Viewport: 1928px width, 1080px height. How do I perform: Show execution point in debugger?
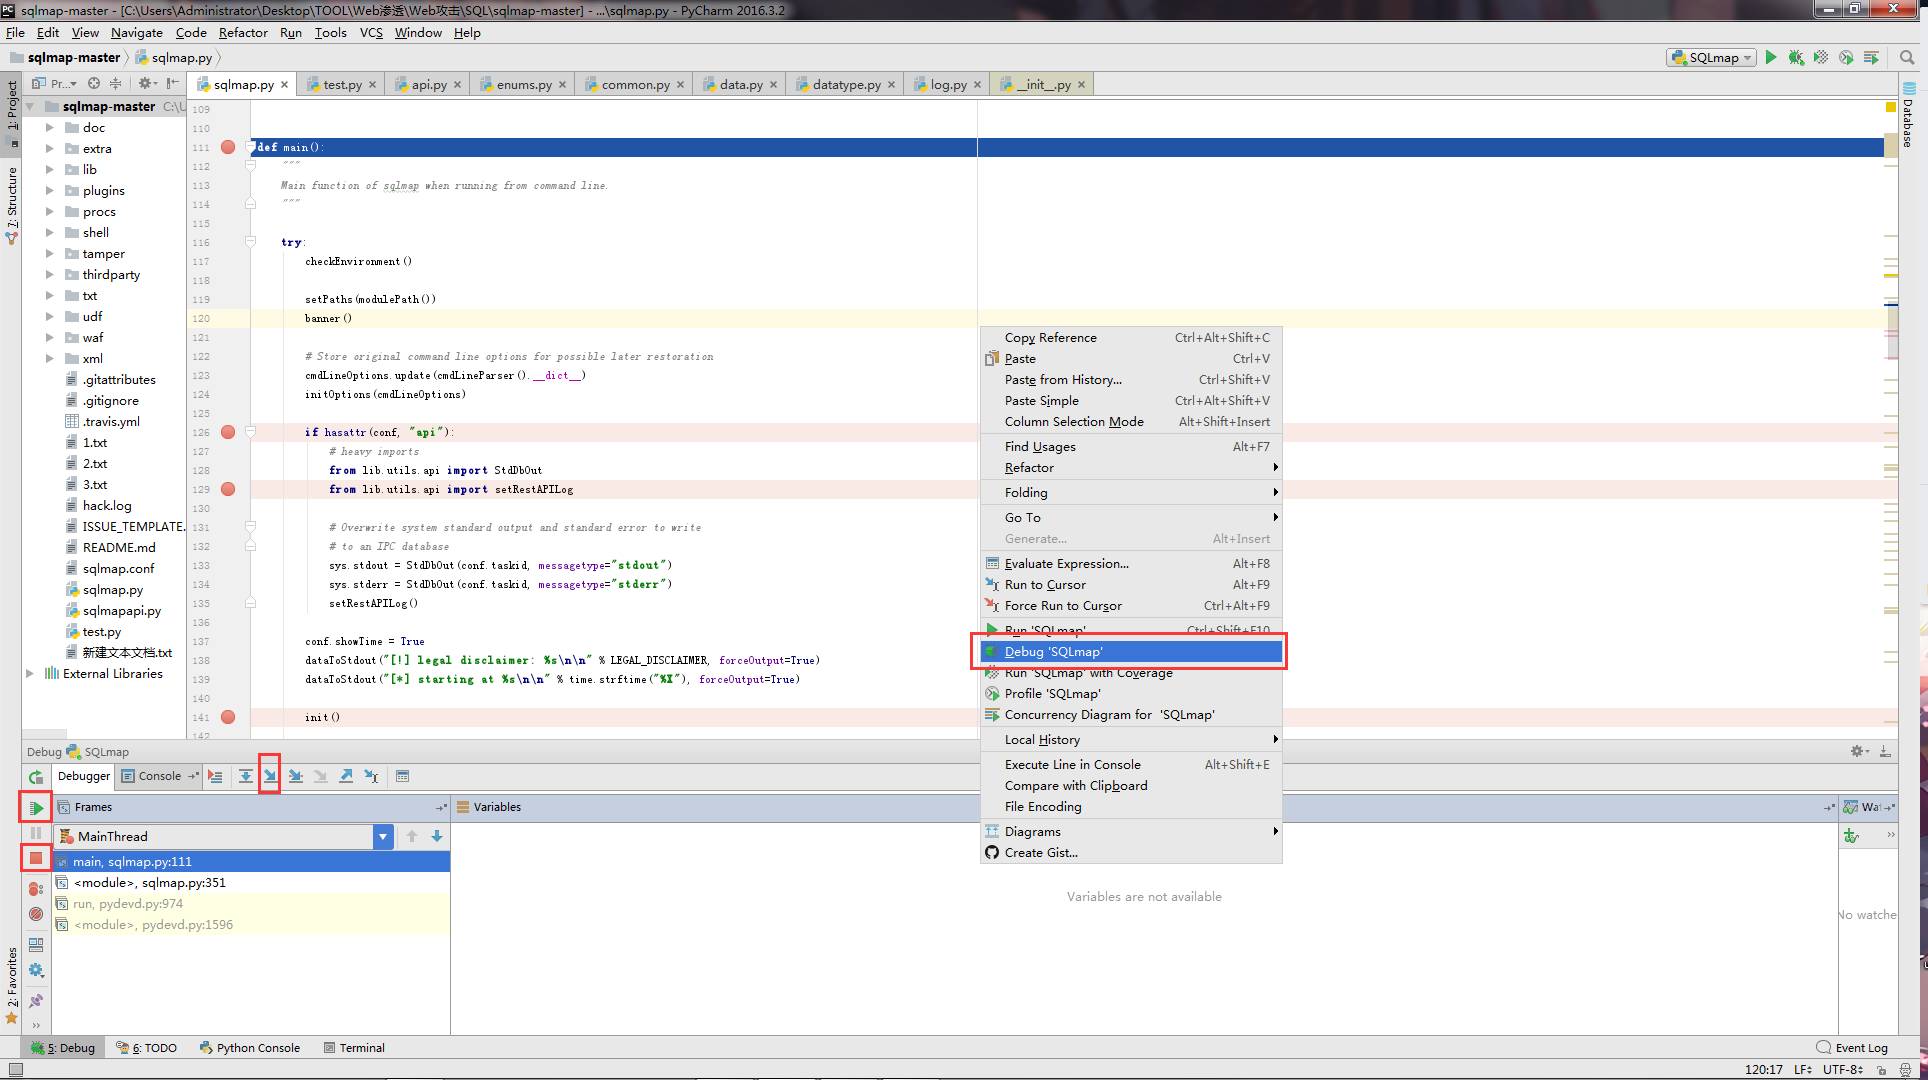215,776
